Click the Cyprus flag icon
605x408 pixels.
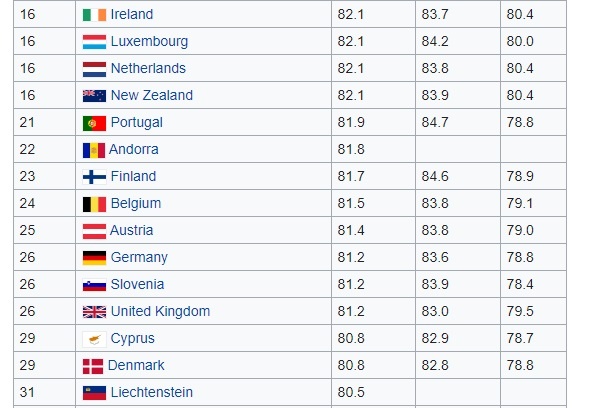tap(94, 339)
